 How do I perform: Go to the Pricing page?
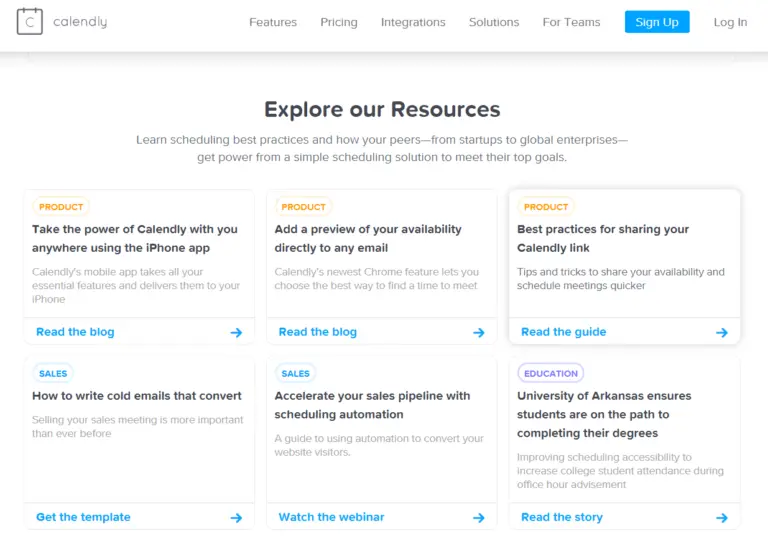[338, 22]
